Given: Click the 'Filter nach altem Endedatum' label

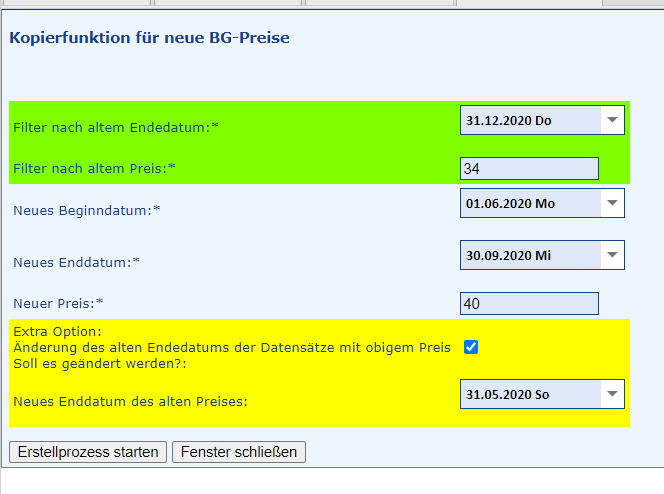Looking at the screenshot, I should point(115,128).
